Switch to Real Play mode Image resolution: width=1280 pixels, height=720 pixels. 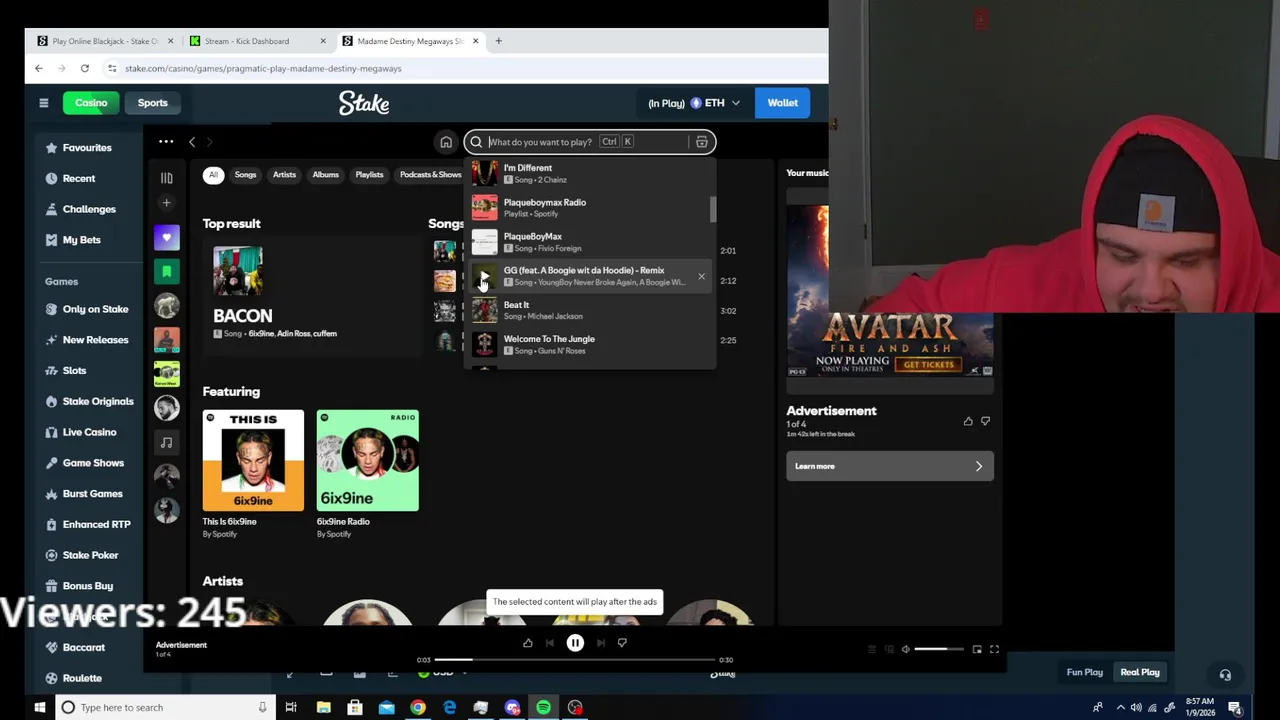[x=1140, y=673]
